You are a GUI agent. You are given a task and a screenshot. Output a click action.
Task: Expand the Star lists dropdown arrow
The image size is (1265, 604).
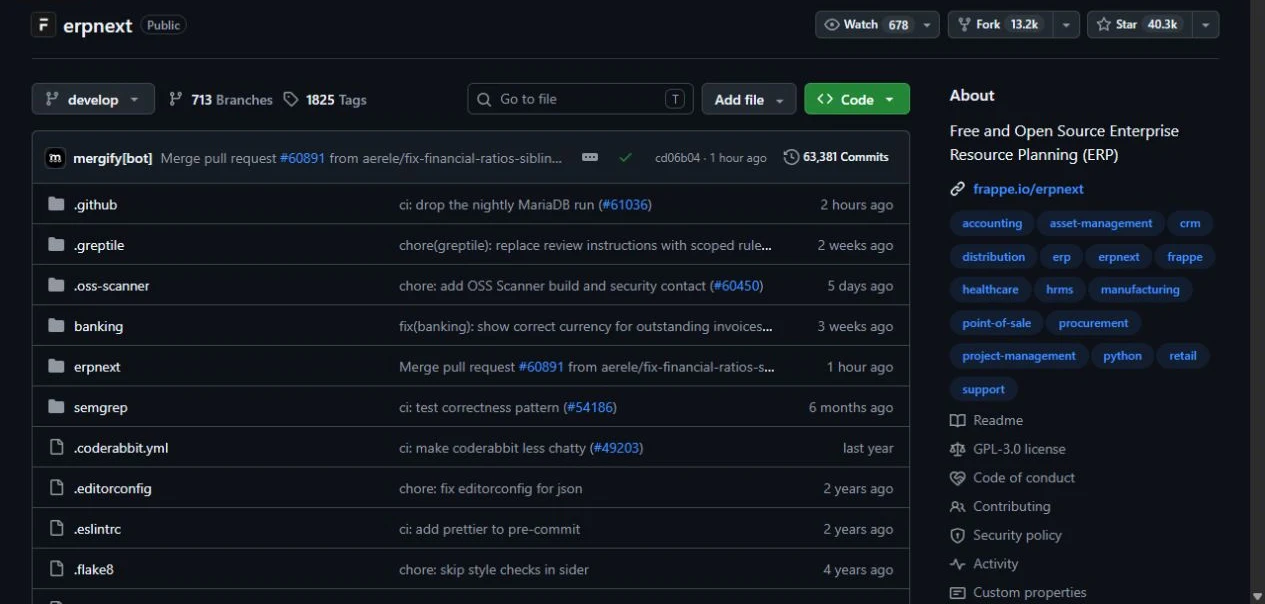pyautogui.click(x=1207, y=25)
